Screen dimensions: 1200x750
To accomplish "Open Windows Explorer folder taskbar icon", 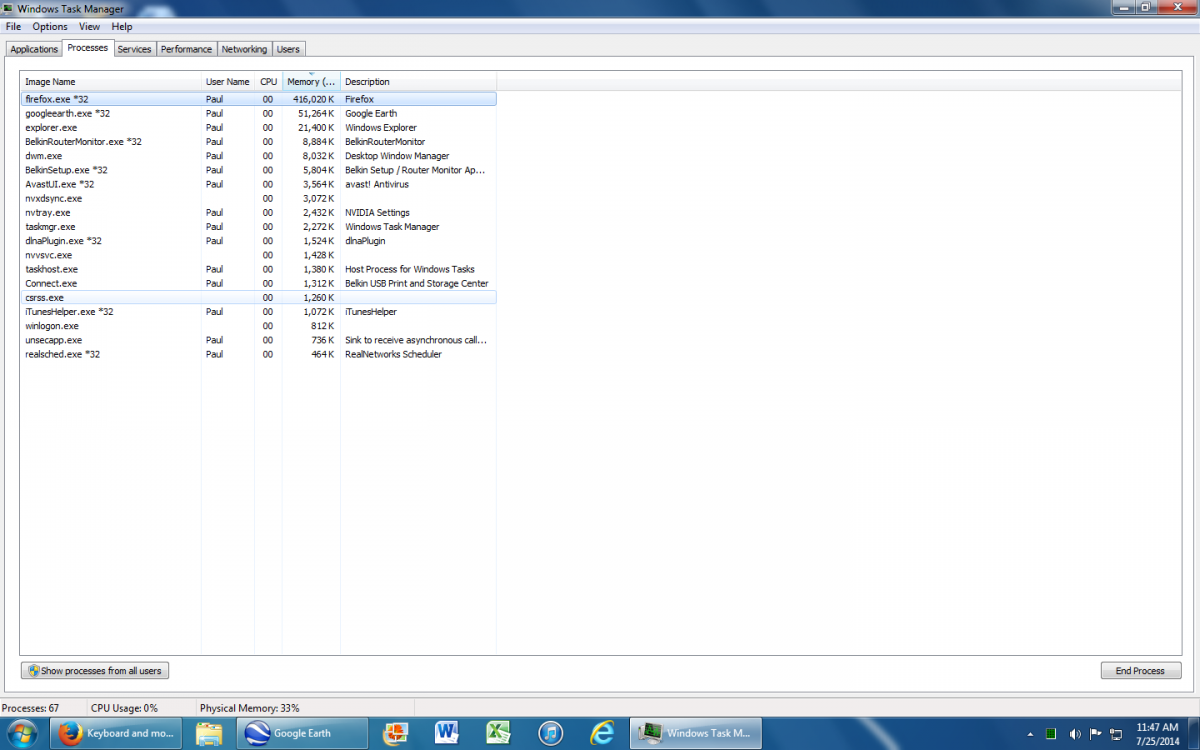I will click(208, 733).
